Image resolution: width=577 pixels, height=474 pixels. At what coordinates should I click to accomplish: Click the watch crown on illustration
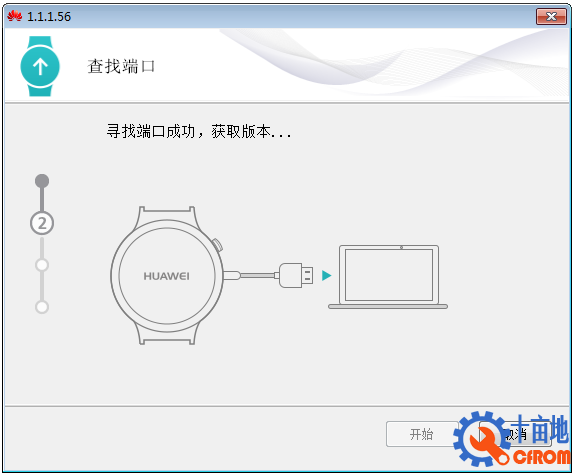pyautogui.click(x=217, y=245)
